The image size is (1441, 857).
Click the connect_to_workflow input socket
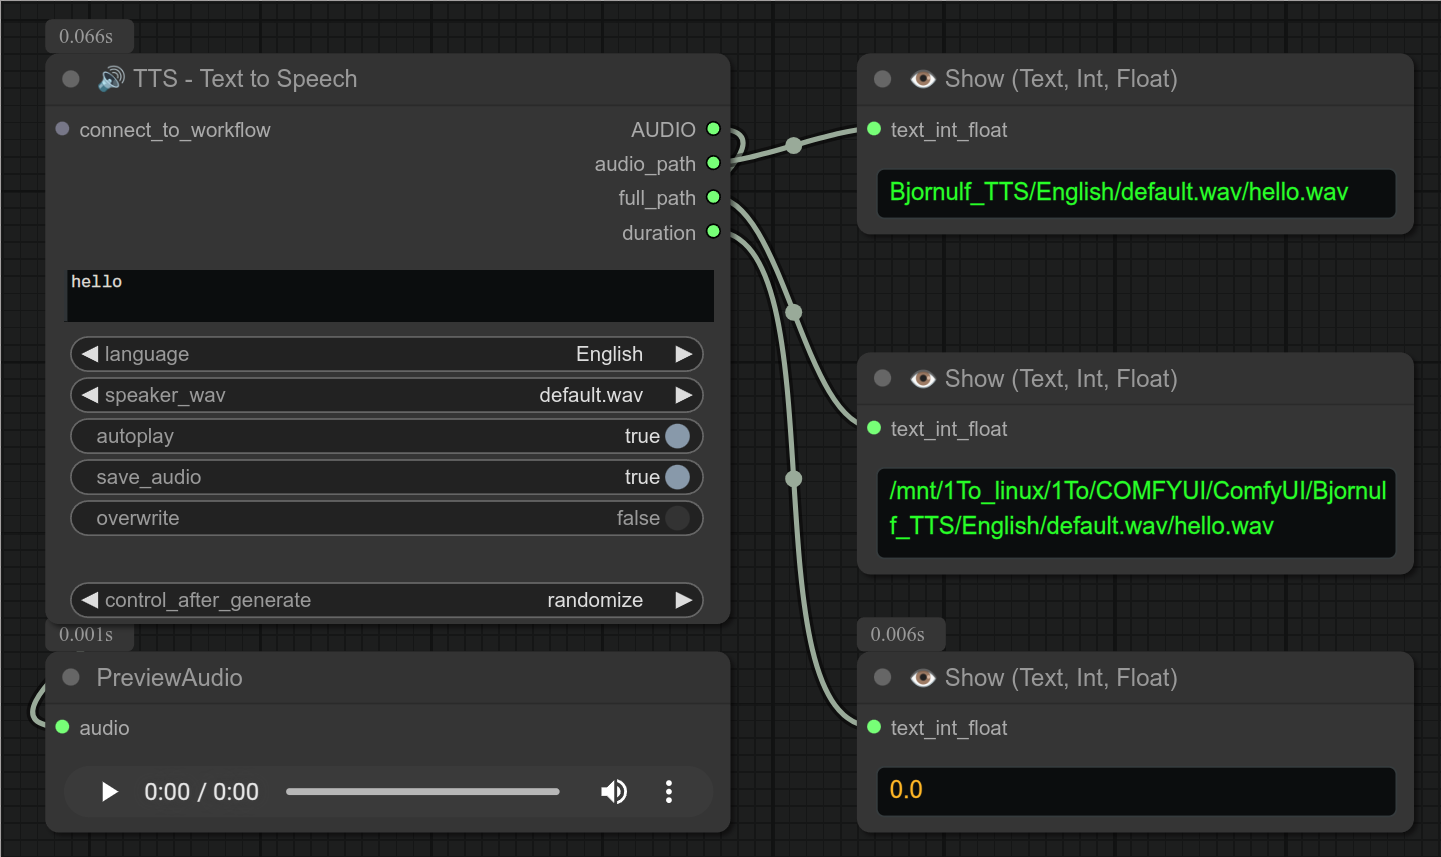tap(62, 129)
